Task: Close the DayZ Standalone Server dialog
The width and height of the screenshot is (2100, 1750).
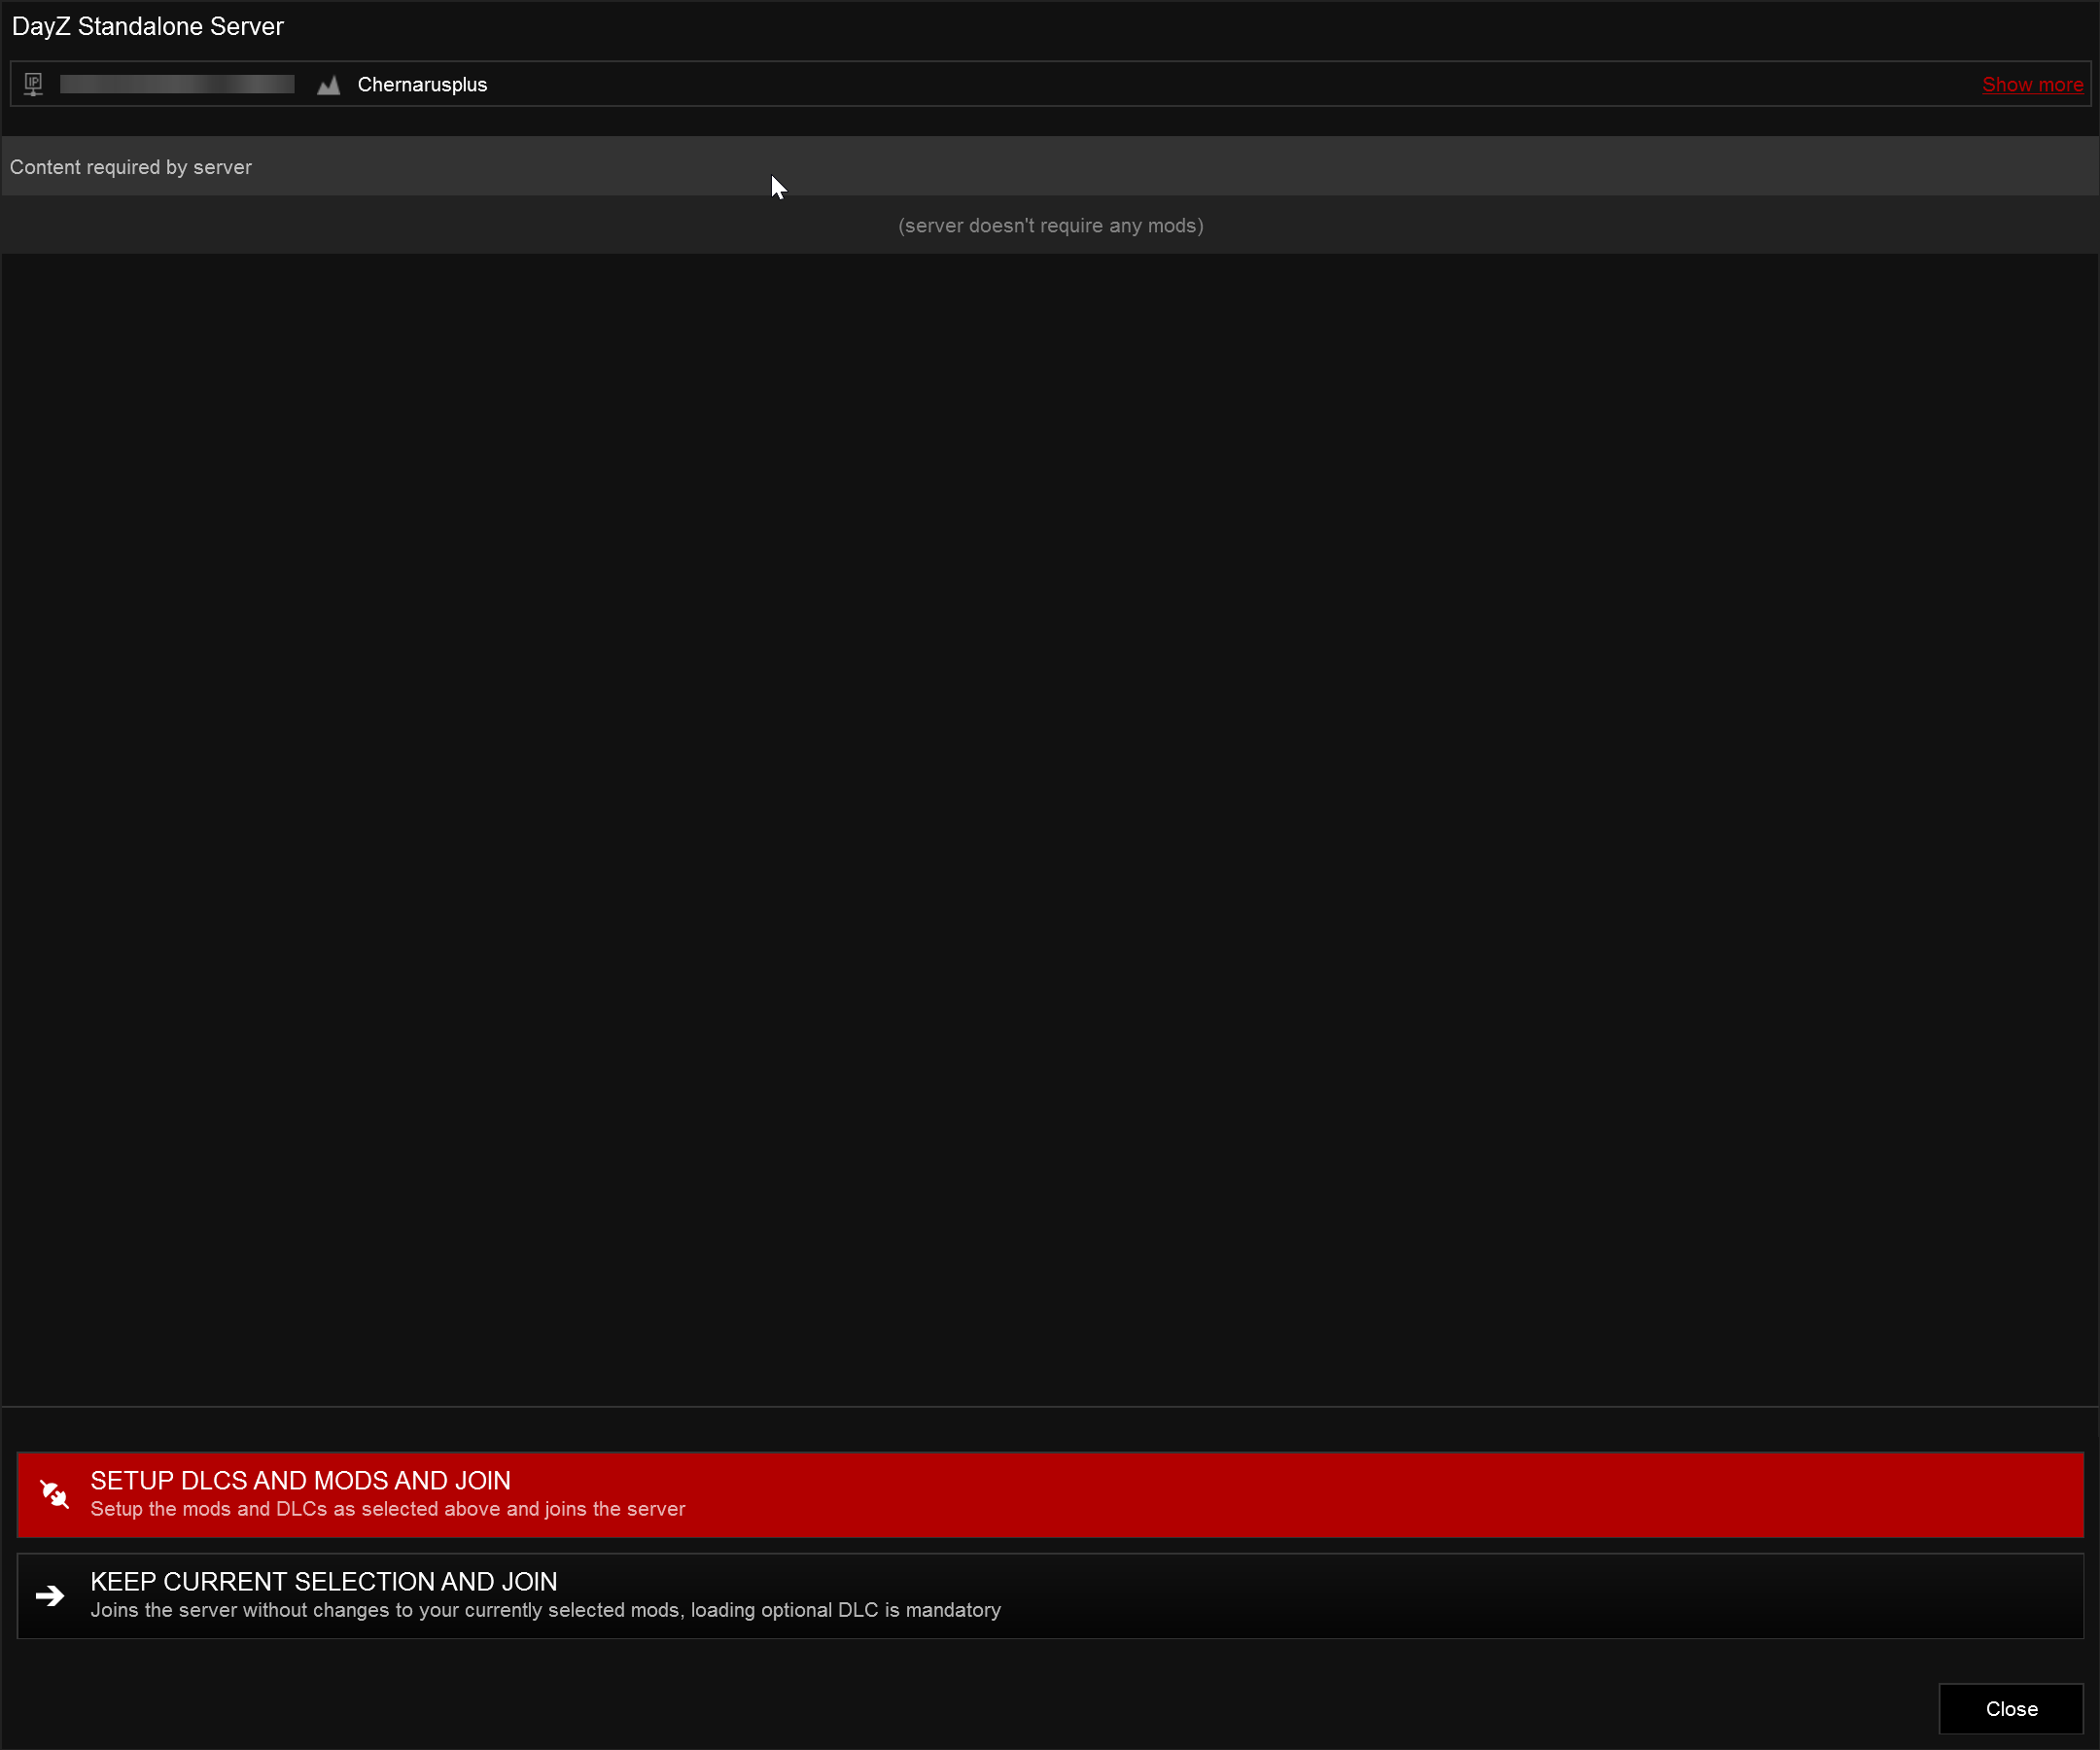Action: [2011, 1709]
